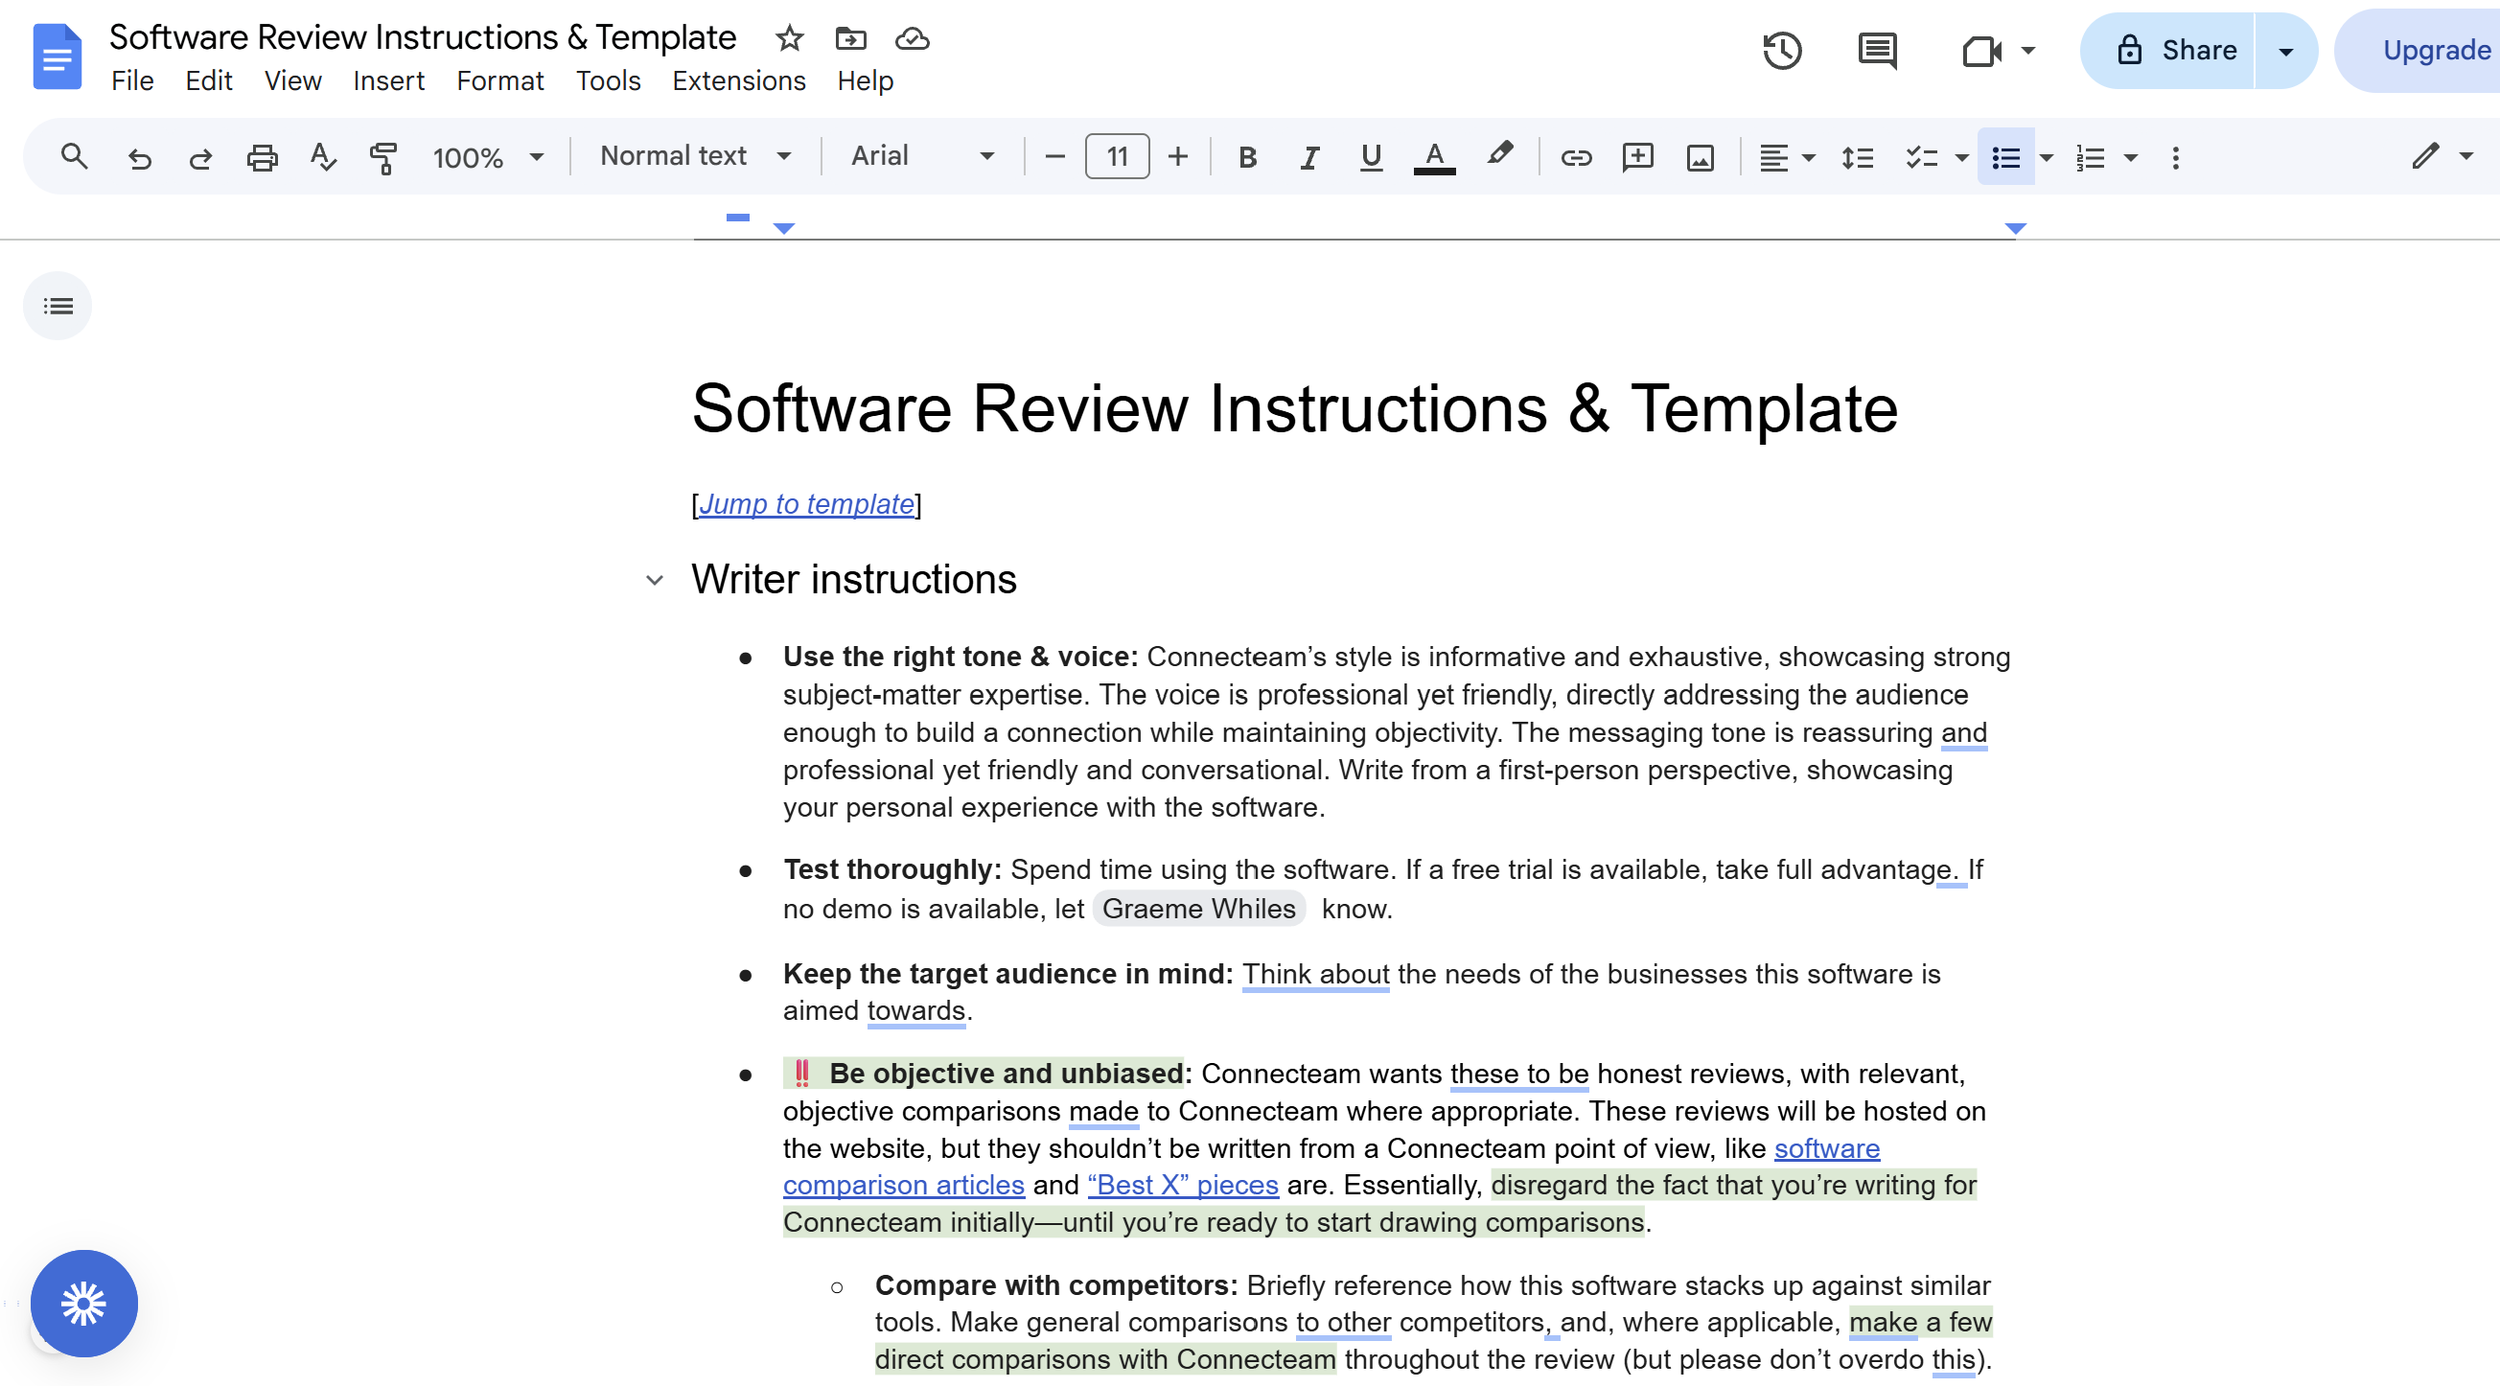Open the Format menu
The width and height of the screenshot is (2500, 1386).
500,81
